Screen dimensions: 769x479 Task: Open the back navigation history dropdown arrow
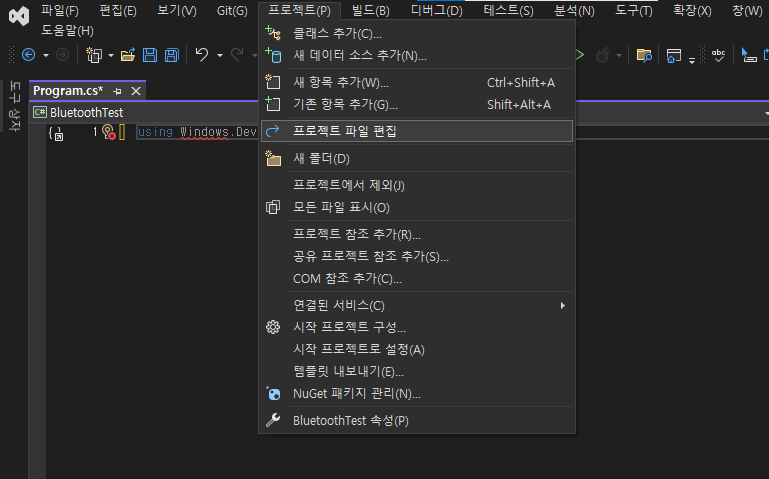click(x=46, y=55)
